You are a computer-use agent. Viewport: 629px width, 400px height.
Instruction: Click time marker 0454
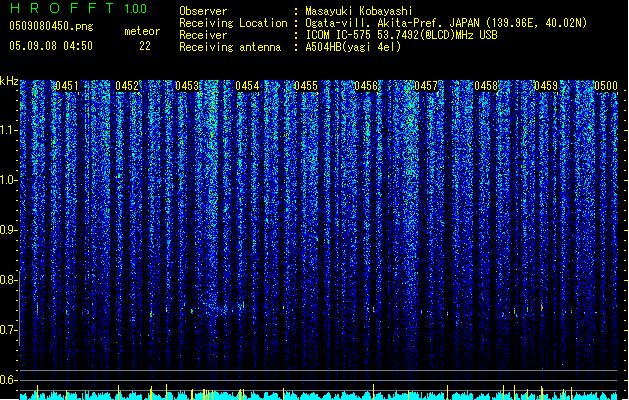tap(247, 86)
